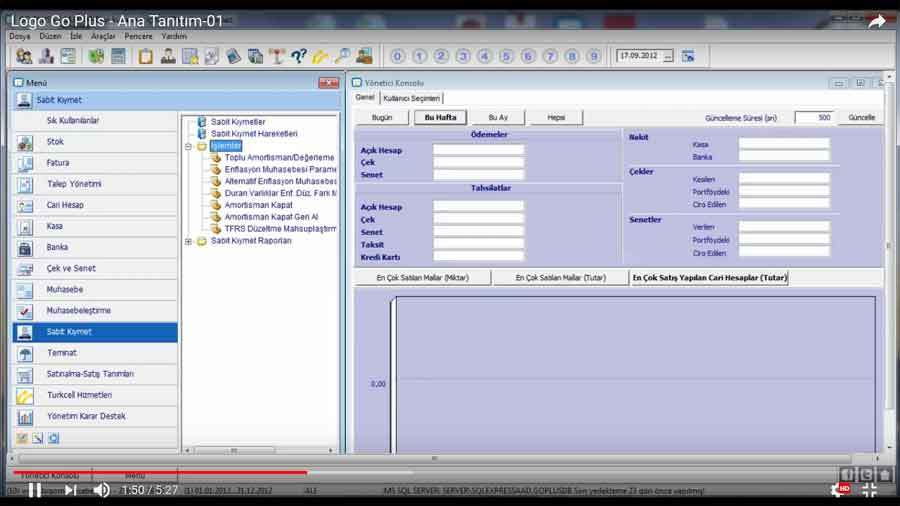
Task: Click the Hepsi filter button
Action: pyautogui.click(x=556, y=118)
